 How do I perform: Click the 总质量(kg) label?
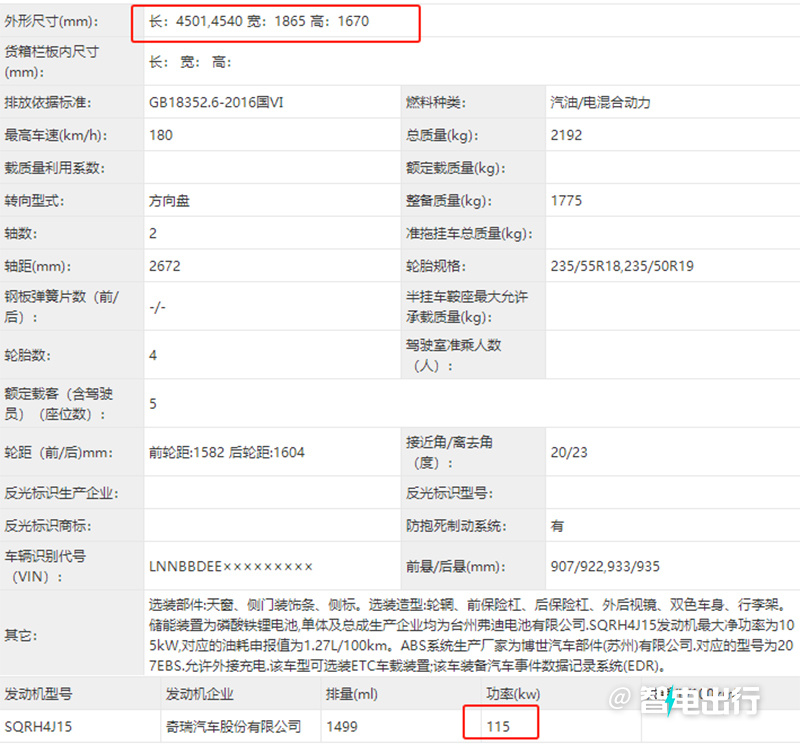pos(442,135)
